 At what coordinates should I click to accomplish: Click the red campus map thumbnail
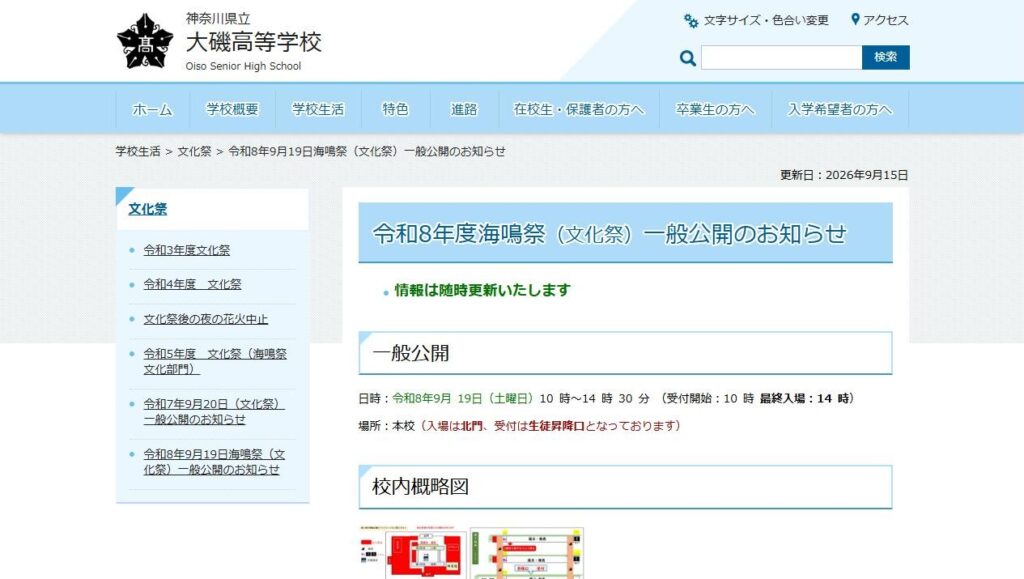(x=413, y=552)
